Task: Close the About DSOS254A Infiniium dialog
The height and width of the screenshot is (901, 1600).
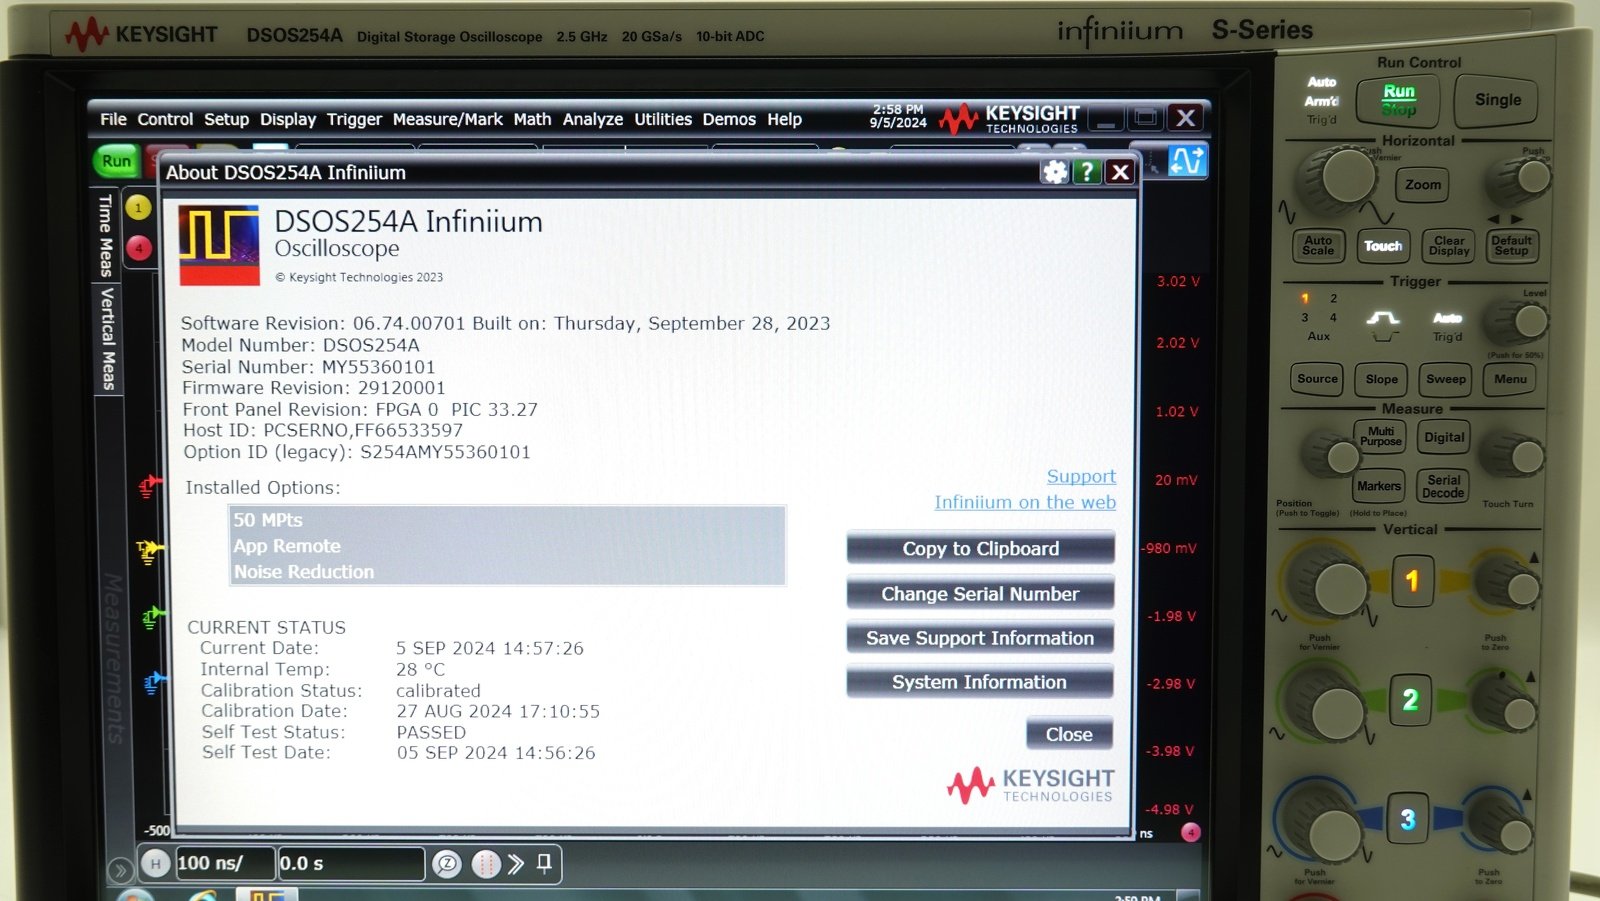Action: coord(1121,172)
